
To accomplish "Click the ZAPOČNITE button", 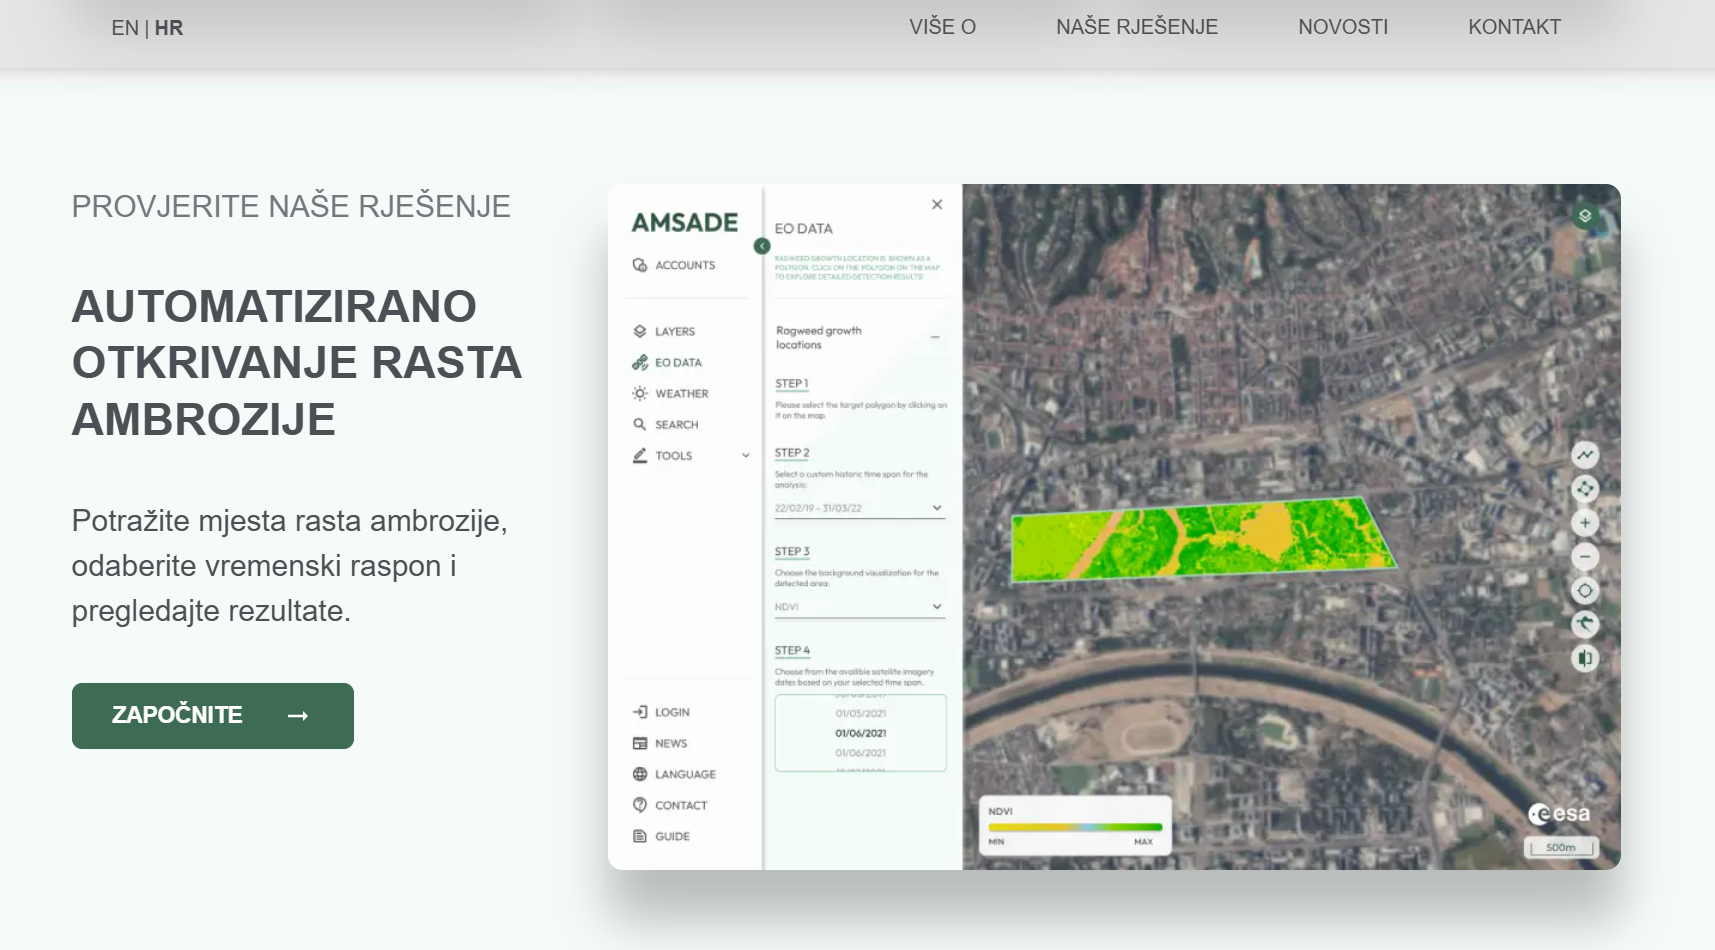I will tap(213, 716).
